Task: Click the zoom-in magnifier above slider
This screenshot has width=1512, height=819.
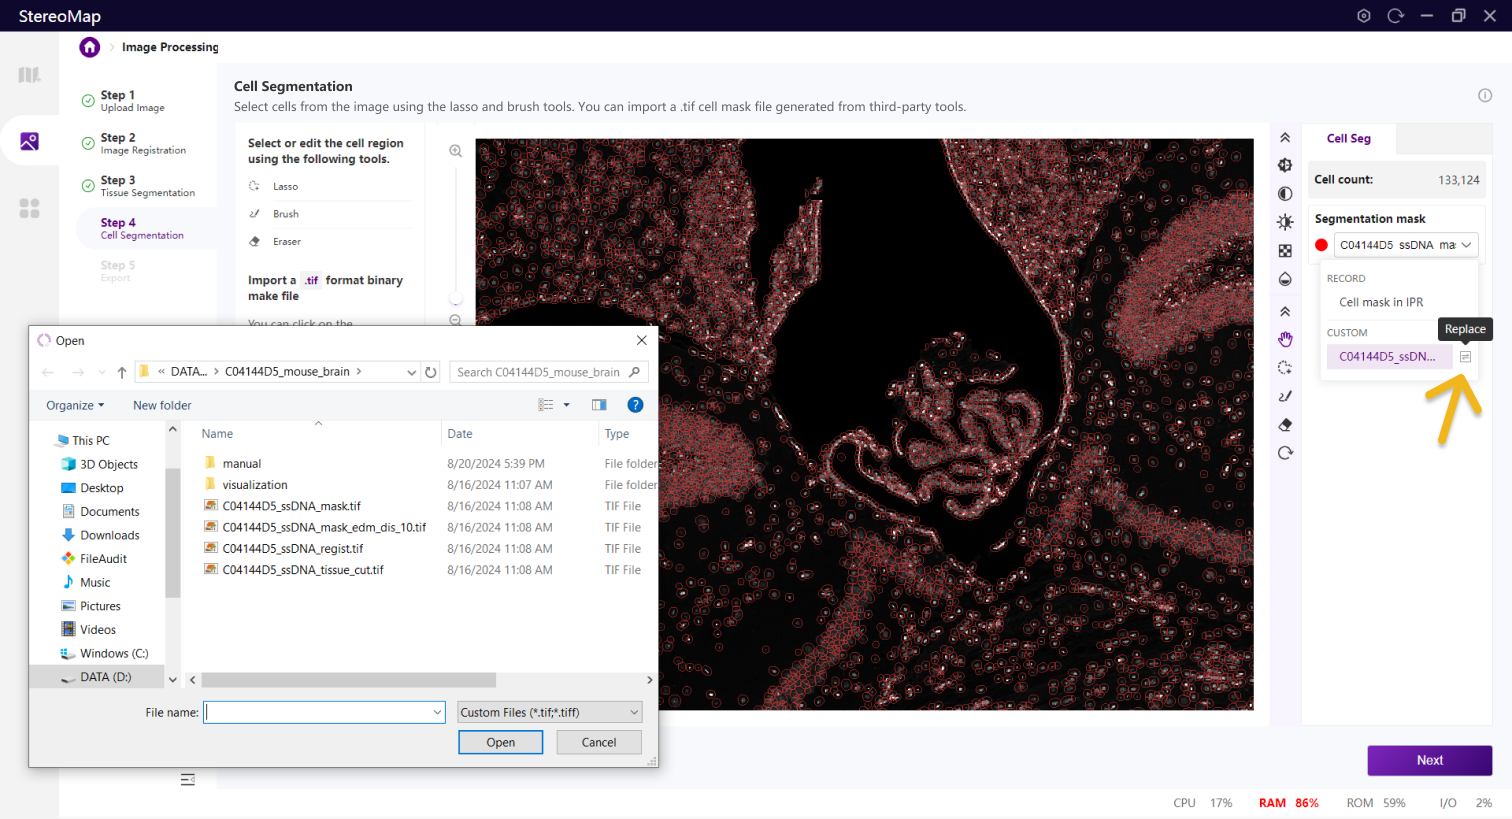Action: tap(455, 151)
